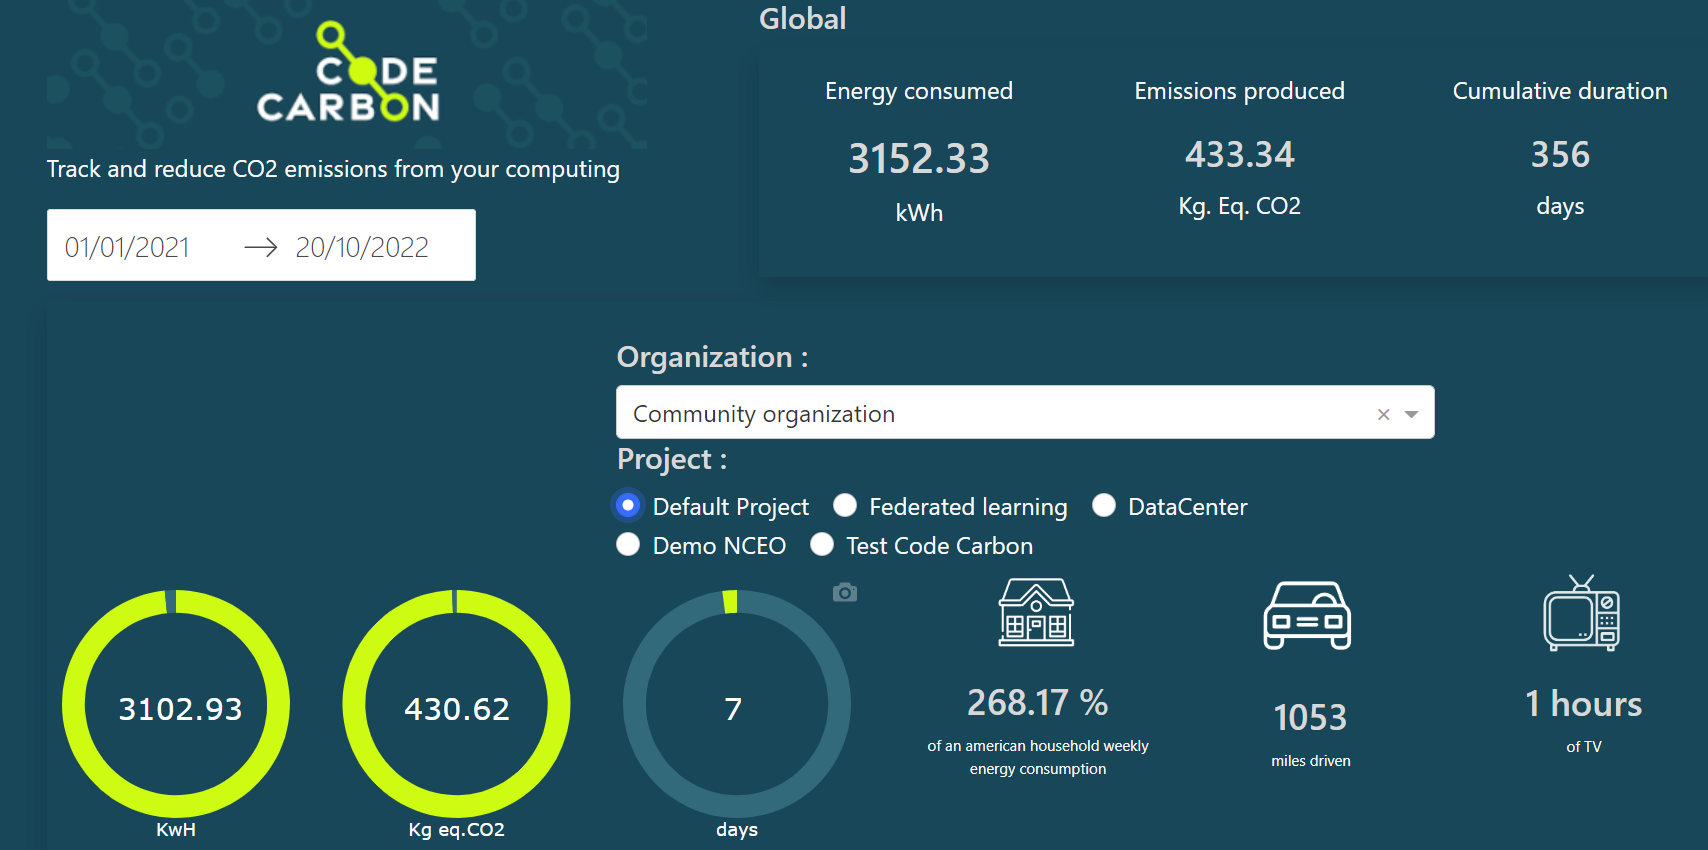The width and height of the screenshot is (1708, 850).
Task: Open the Community organization combo box
Action: click(x=990, y=413)
